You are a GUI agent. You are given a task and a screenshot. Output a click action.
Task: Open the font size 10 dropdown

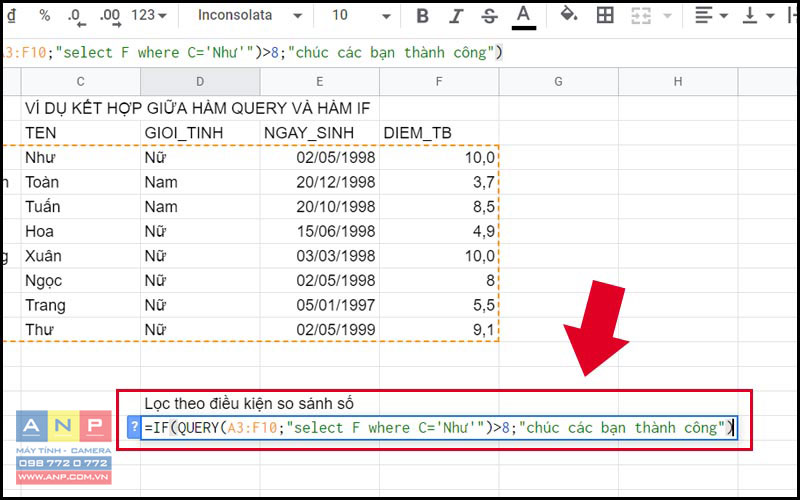361,16
